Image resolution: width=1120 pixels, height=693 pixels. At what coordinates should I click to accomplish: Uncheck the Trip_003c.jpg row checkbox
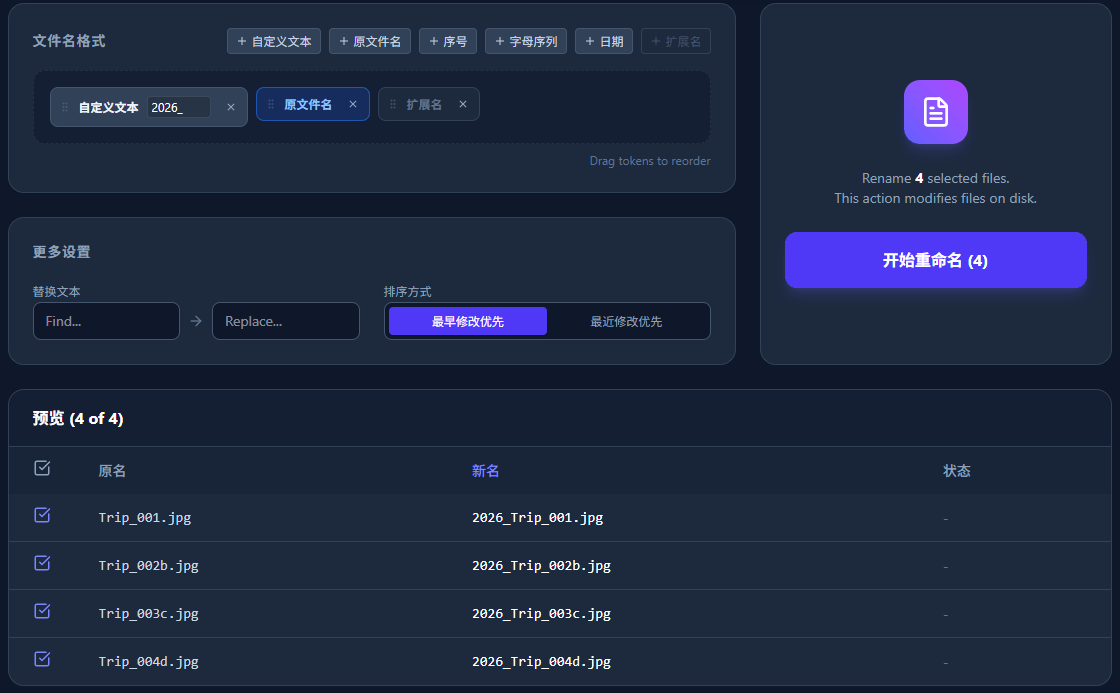[42, 611]
